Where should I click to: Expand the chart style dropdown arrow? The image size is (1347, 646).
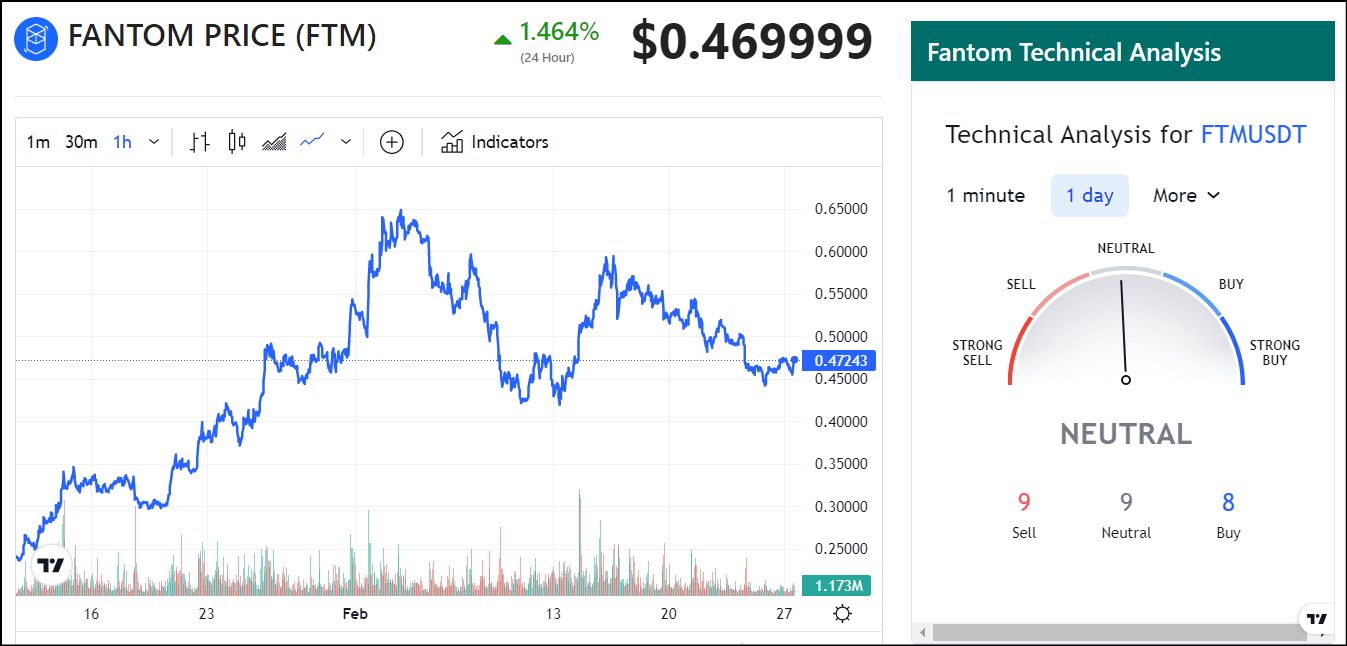346,142
